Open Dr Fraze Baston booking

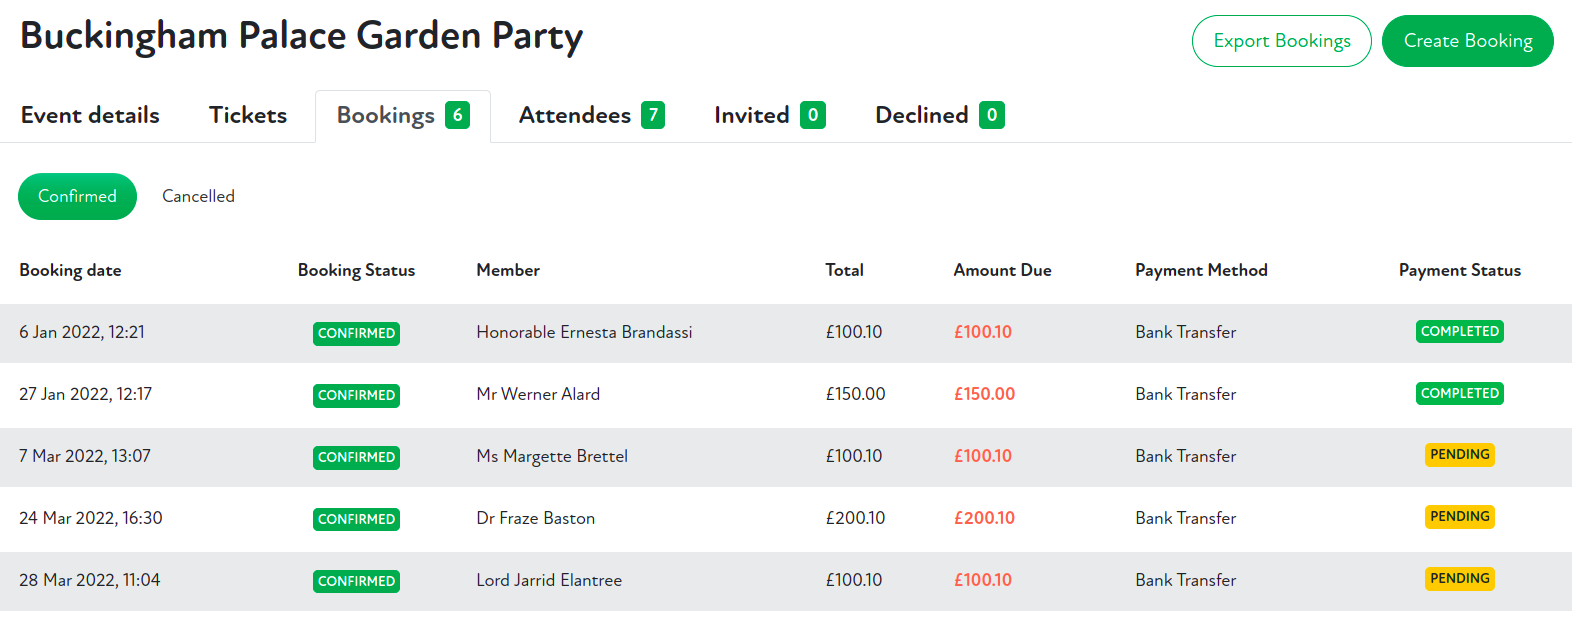(x=535, y=518)
